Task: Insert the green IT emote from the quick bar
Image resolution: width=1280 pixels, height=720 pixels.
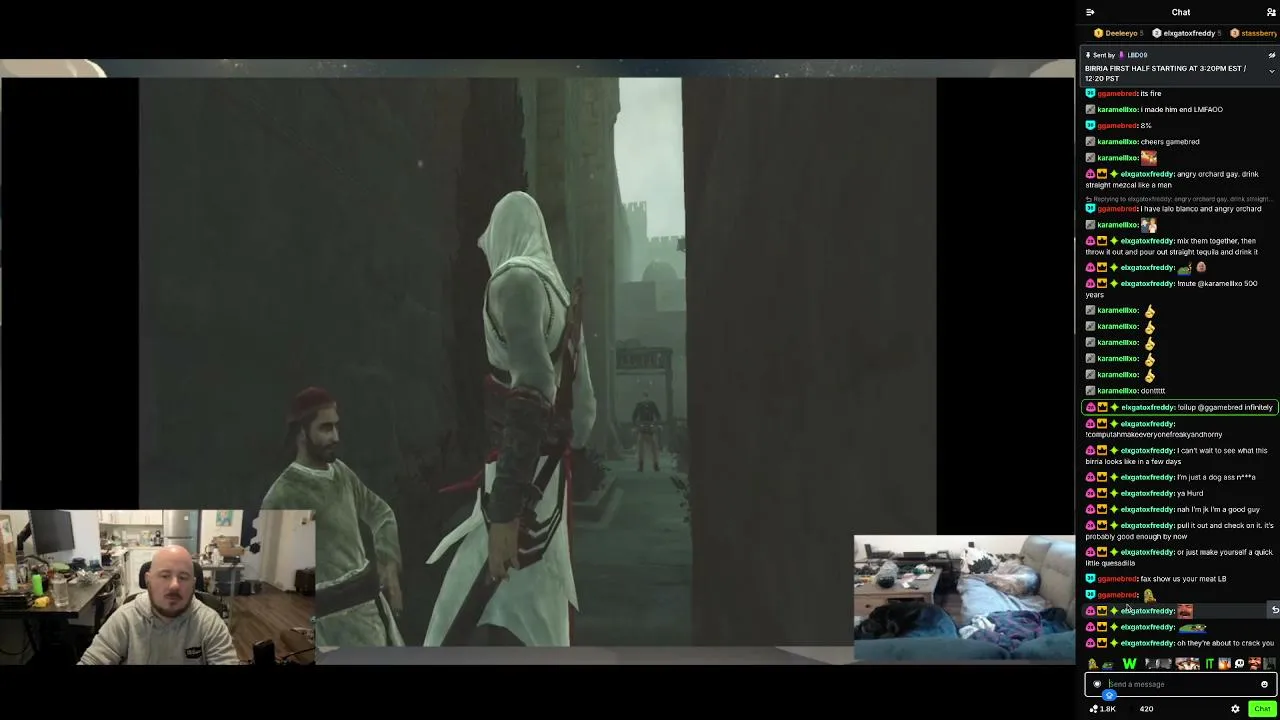Action: click(x=1209, y=663)
